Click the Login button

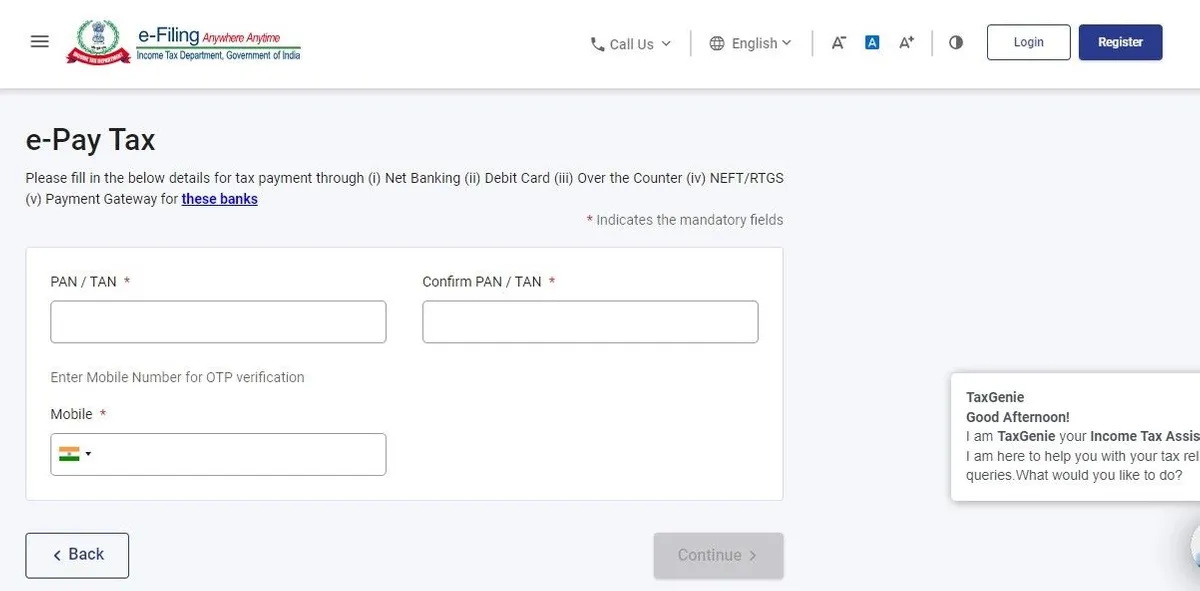tap(1028, 42)
